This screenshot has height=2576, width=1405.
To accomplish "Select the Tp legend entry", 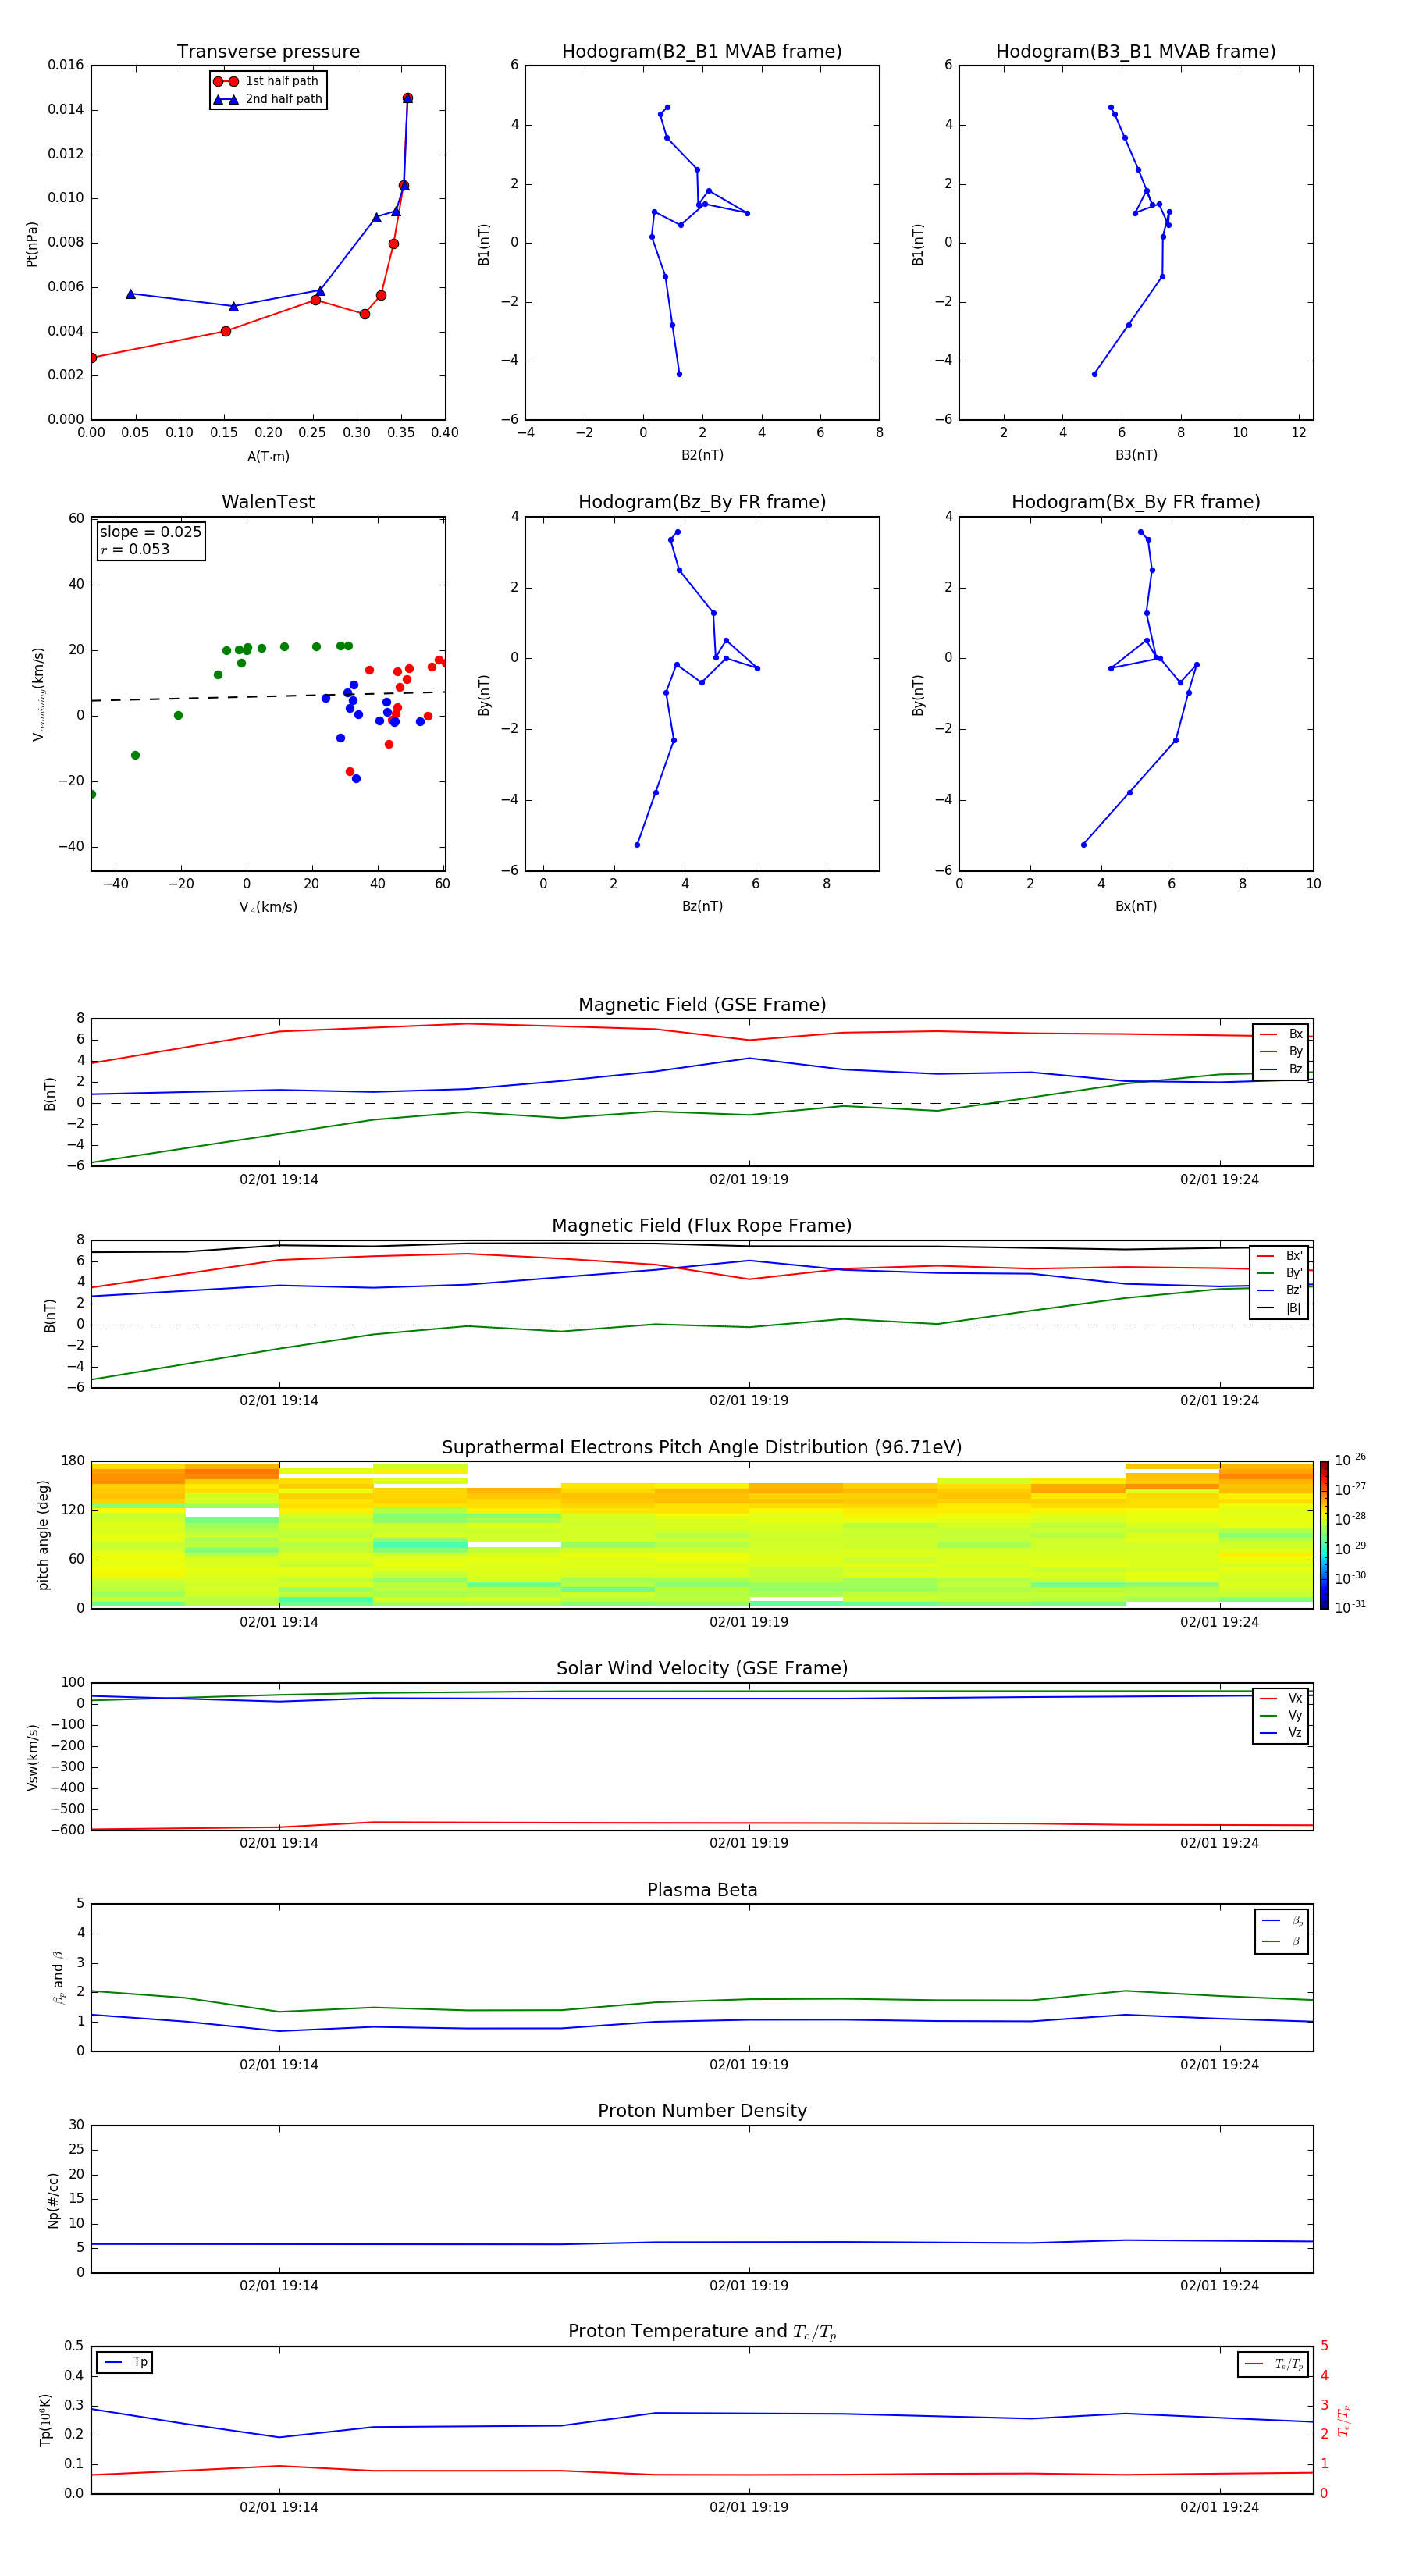I will coord(125,2362).
